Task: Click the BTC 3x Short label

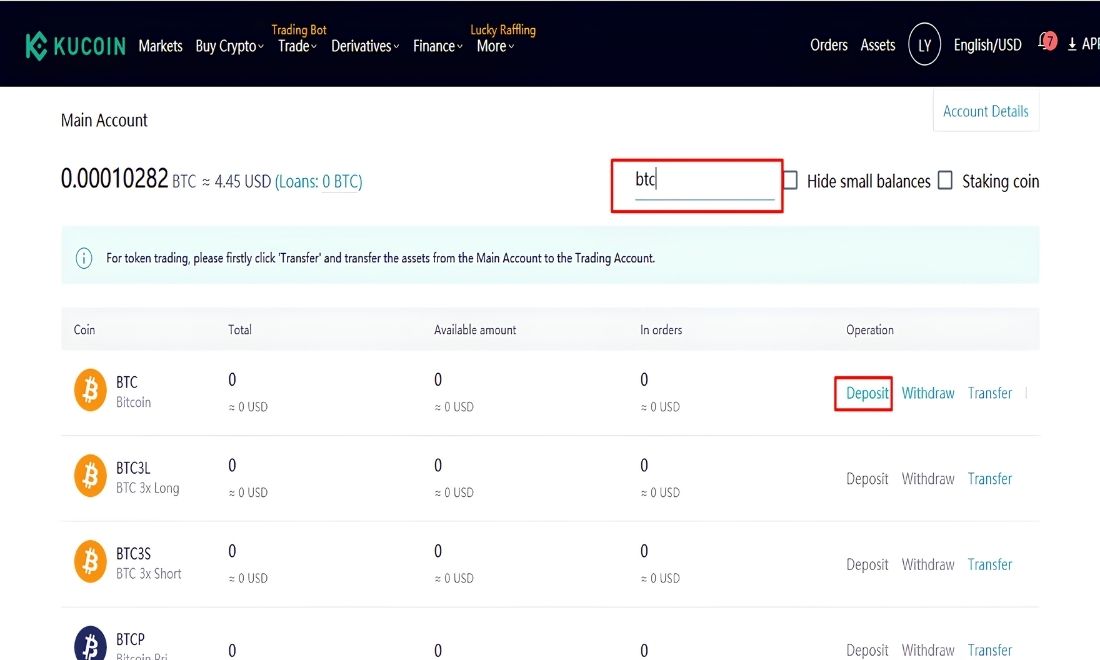Action: (x=149, y=574)
